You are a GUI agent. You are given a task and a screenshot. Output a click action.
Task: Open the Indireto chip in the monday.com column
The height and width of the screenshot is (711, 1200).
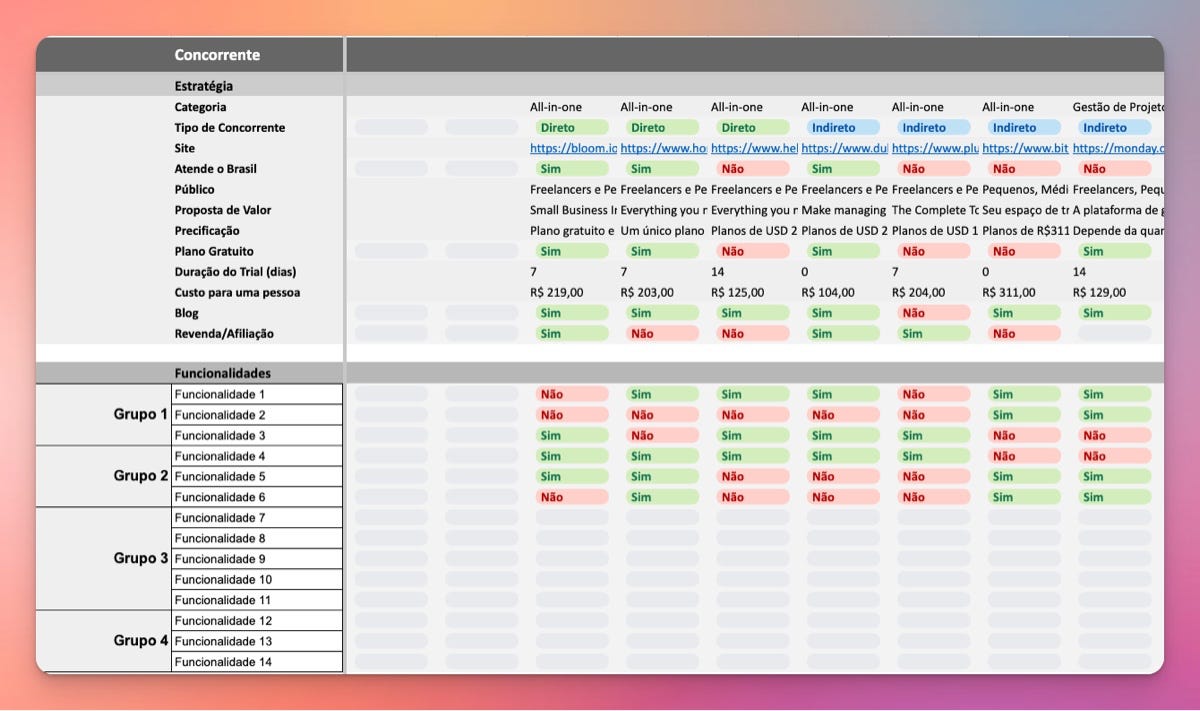pyautogui.click(x=1114, y=128)
